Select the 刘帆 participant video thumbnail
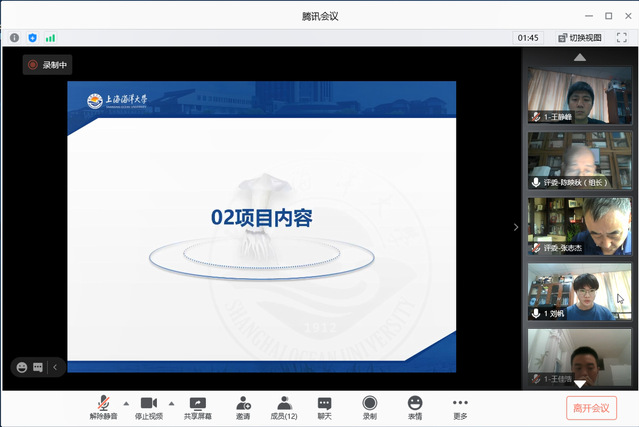This screenshot has height=427, width=639. click(579, 292)
